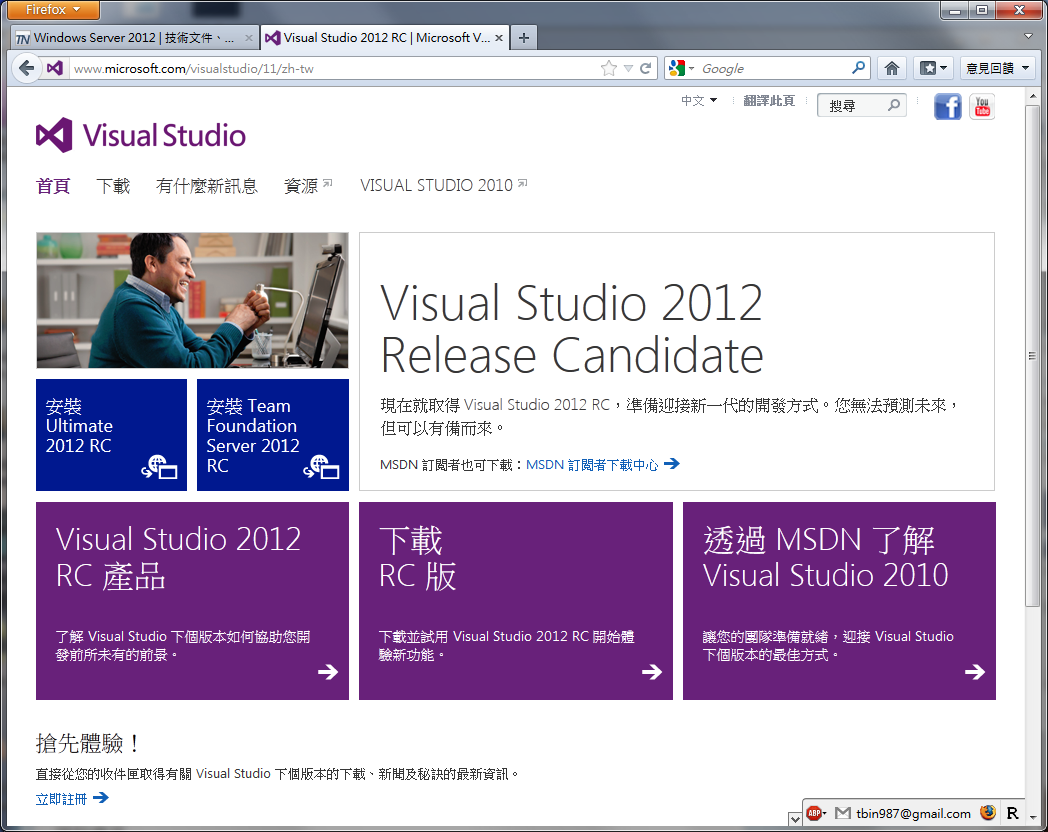Click the arrow after MSDN 訂閱者下載中心
1048x832 pixels.
point(672,463)
